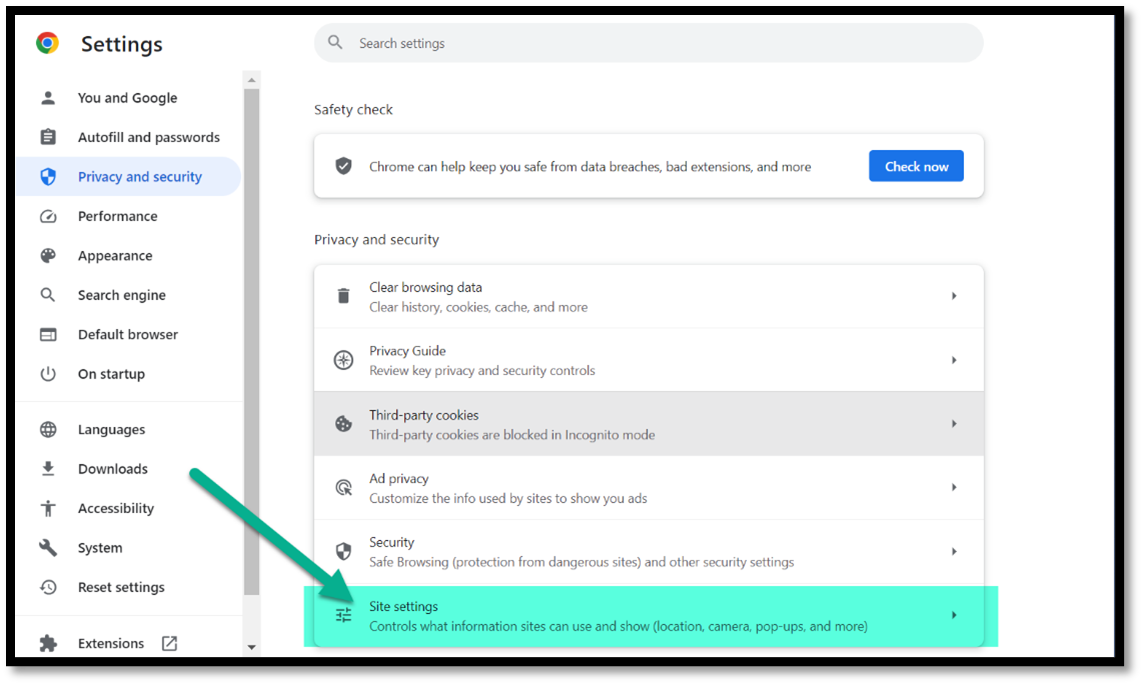Screen dimensions: 1143x685
Task: Click the shield icon beside Privacy and security
Action: click(48, 177)
